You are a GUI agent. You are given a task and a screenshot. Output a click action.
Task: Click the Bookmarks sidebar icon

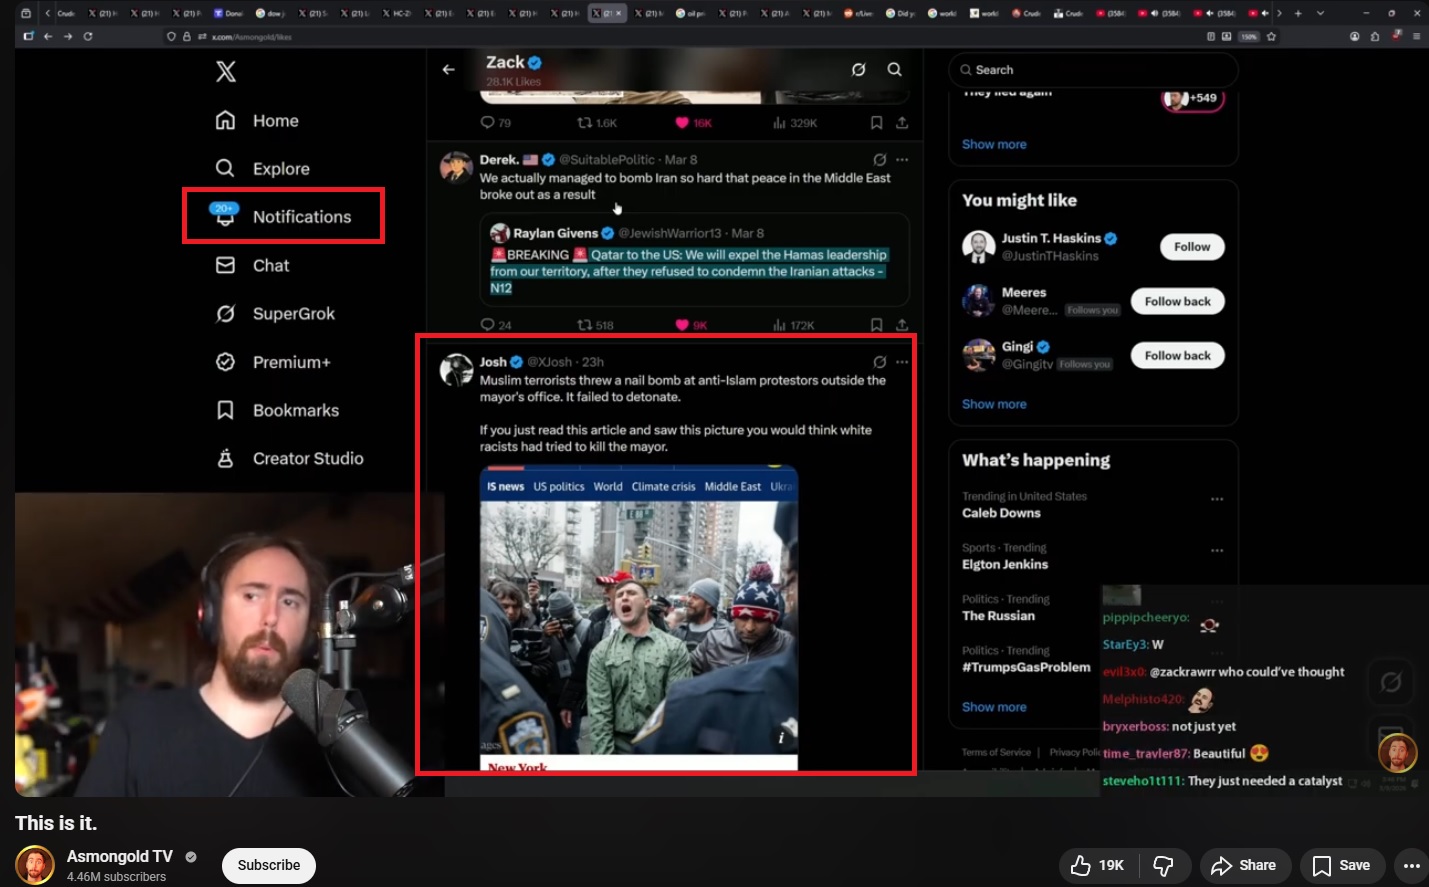click(226, 410)
